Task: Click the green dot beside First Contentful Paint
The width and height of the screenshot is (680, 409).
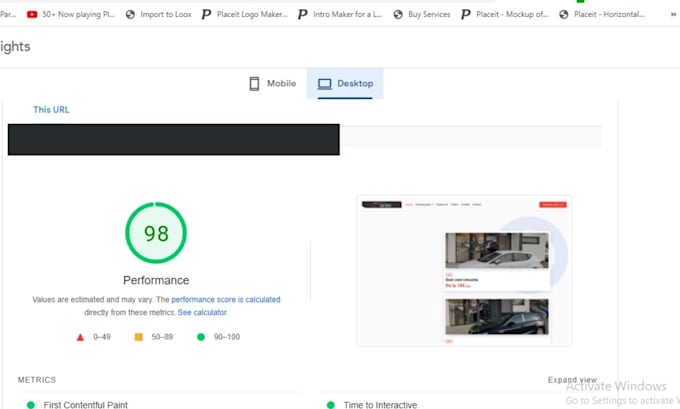Action: pos(31,405)
